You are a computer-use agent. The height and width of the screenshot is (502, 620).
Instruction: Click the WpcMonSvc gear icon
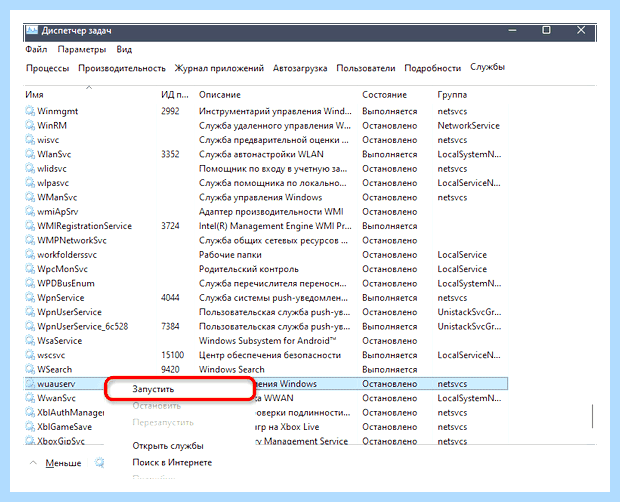[30, 269]
